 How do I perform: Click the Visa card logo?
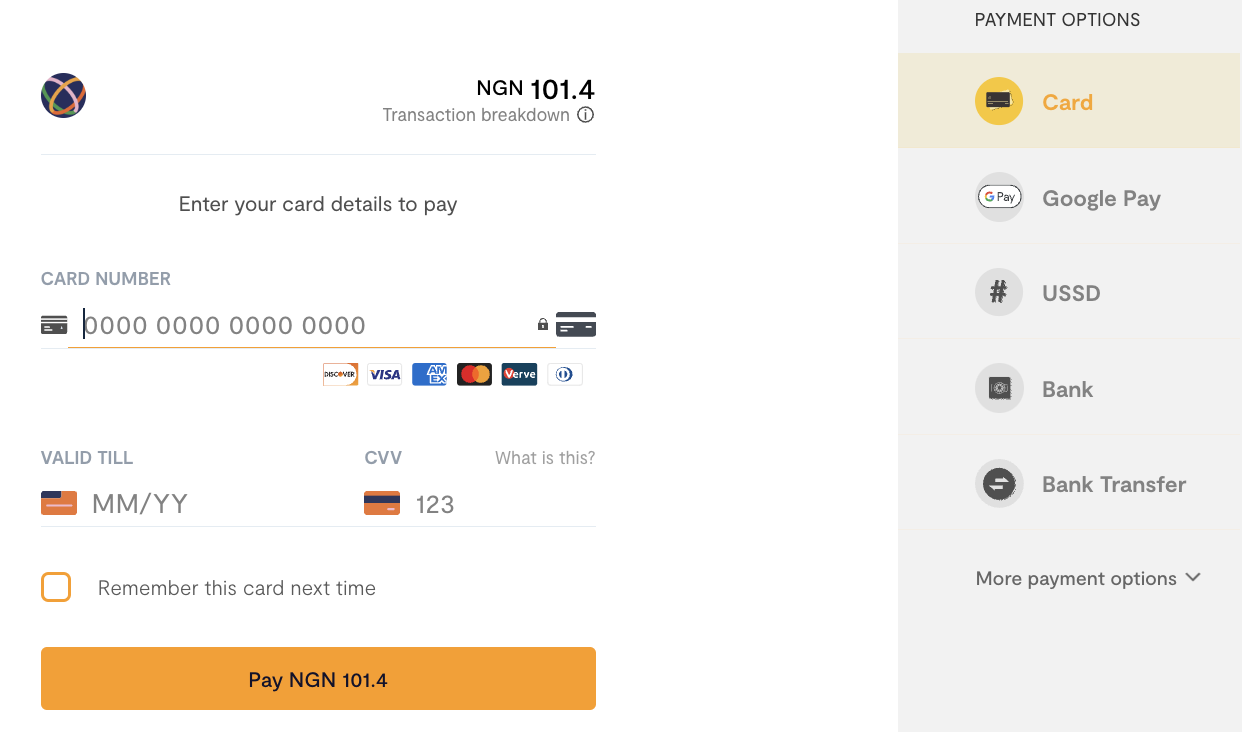click(x=385, y=375)
